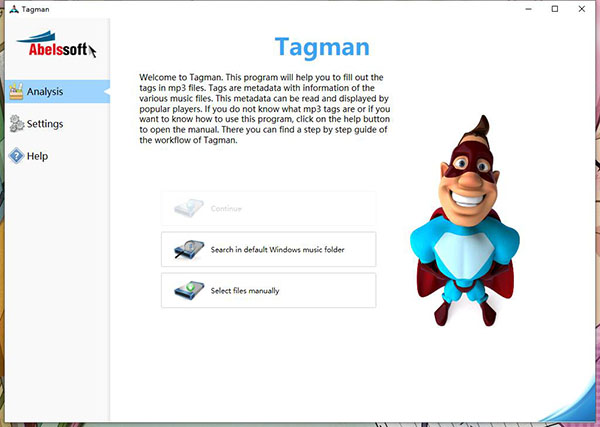
Task: Click the Tagman app icon in title bar
Action: coord(14,9)
